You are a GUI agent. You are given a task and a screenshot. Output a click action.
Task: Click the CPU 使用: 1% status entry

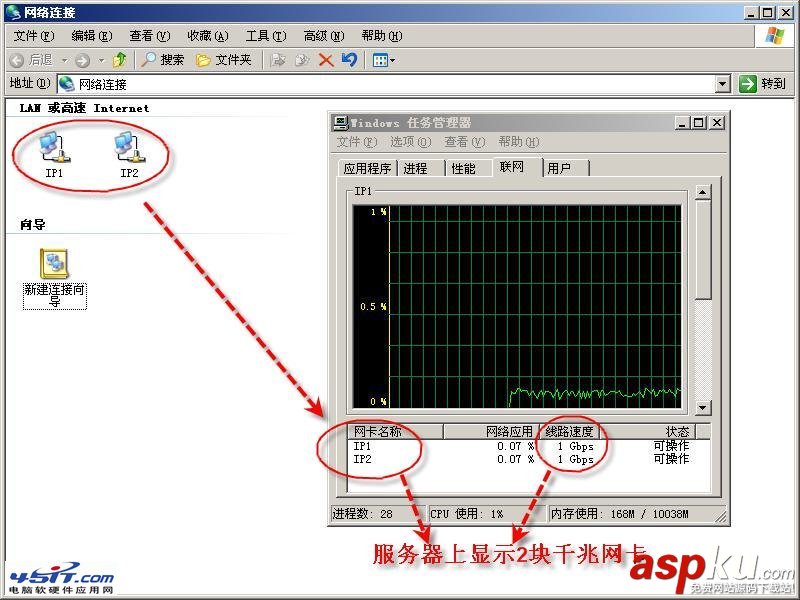486,514
